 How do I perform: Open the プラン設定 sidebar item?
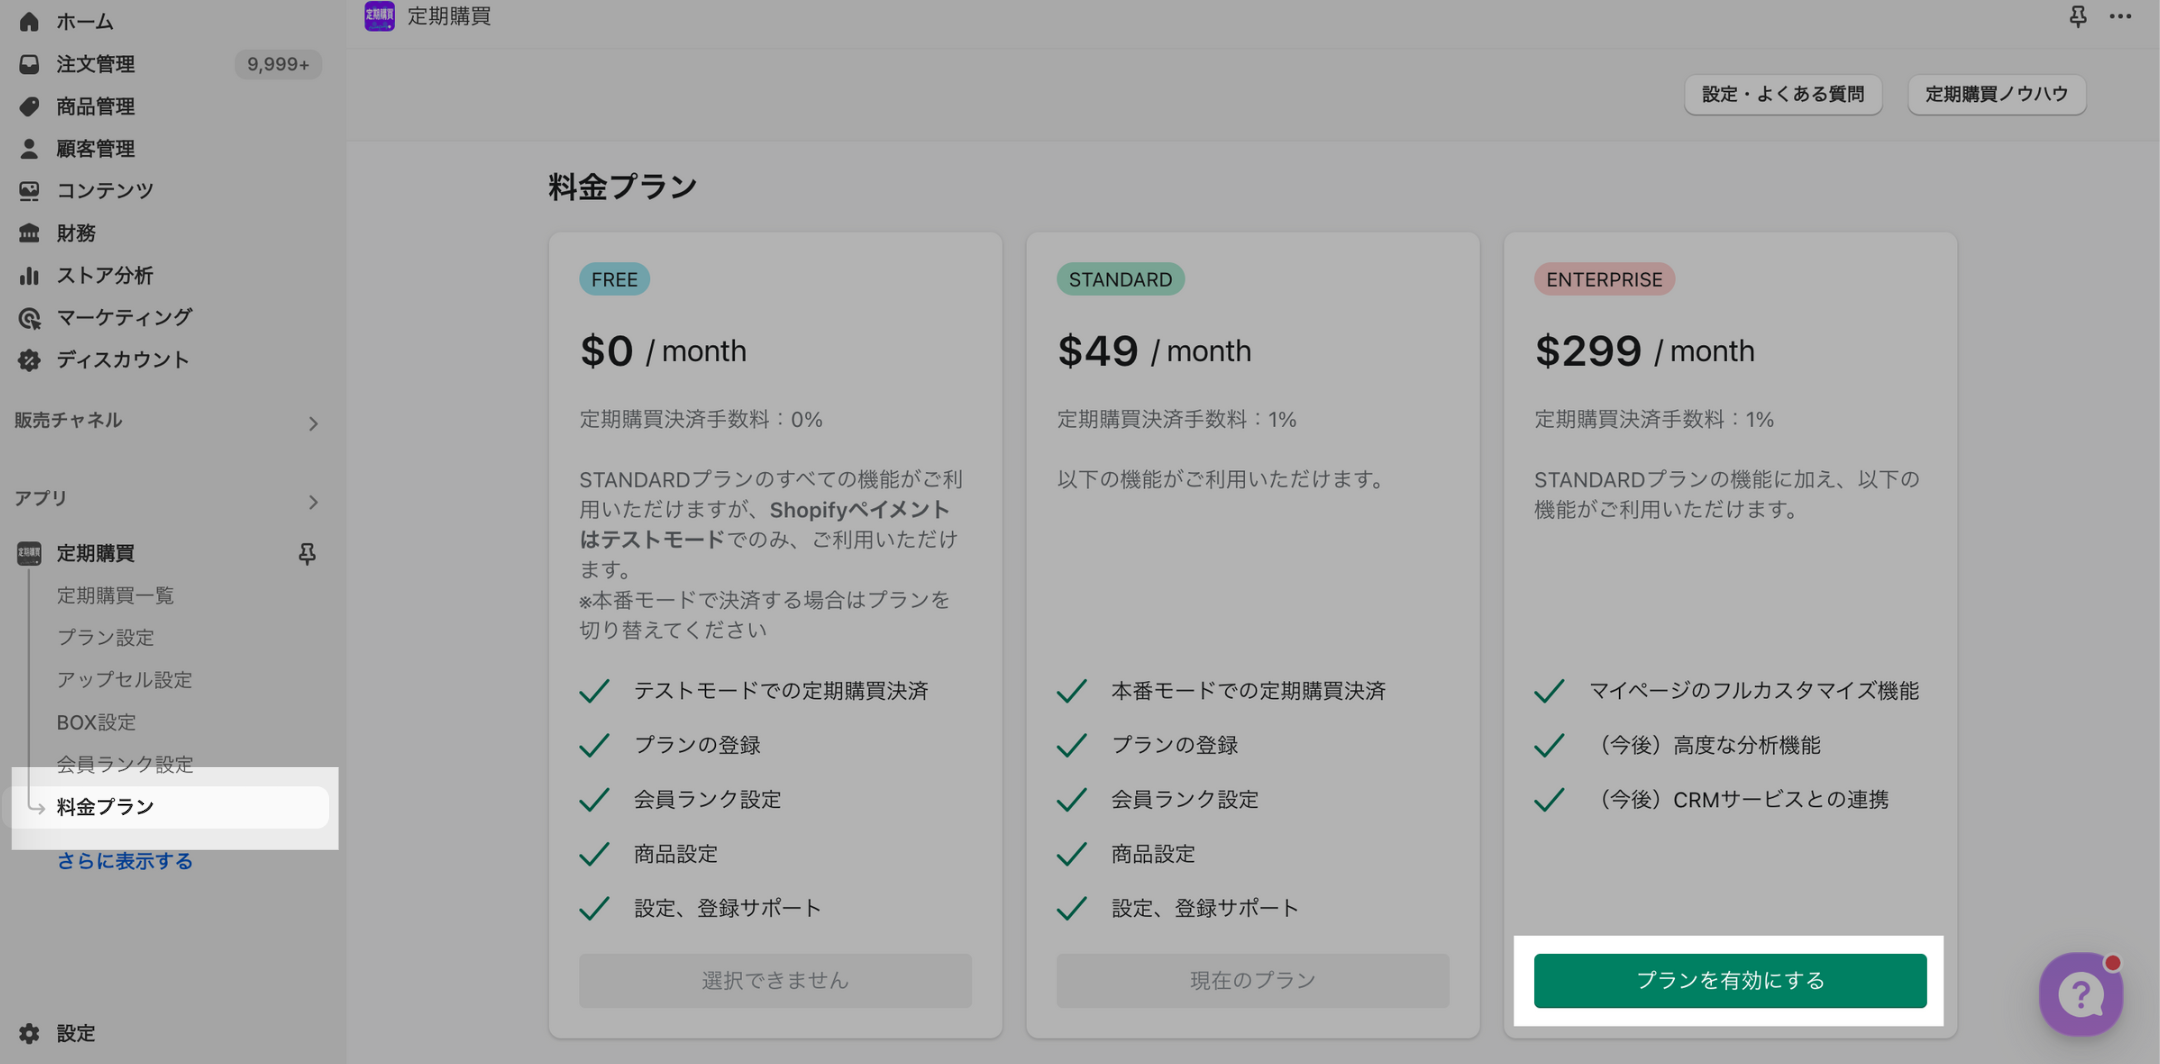point(105,637)
